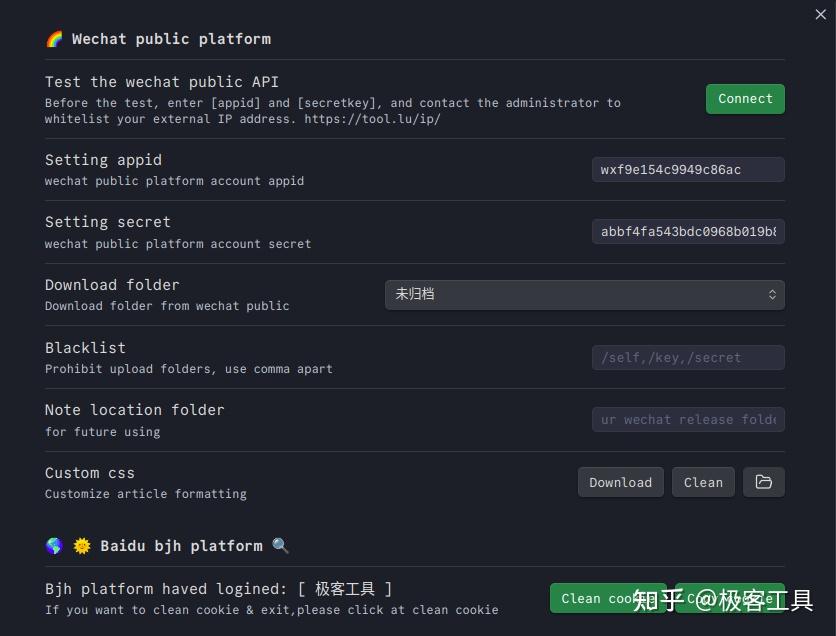This screenshot has height=636, width=836.
Task: Click the 'Note location folder' label
Action: pos(134,409)
